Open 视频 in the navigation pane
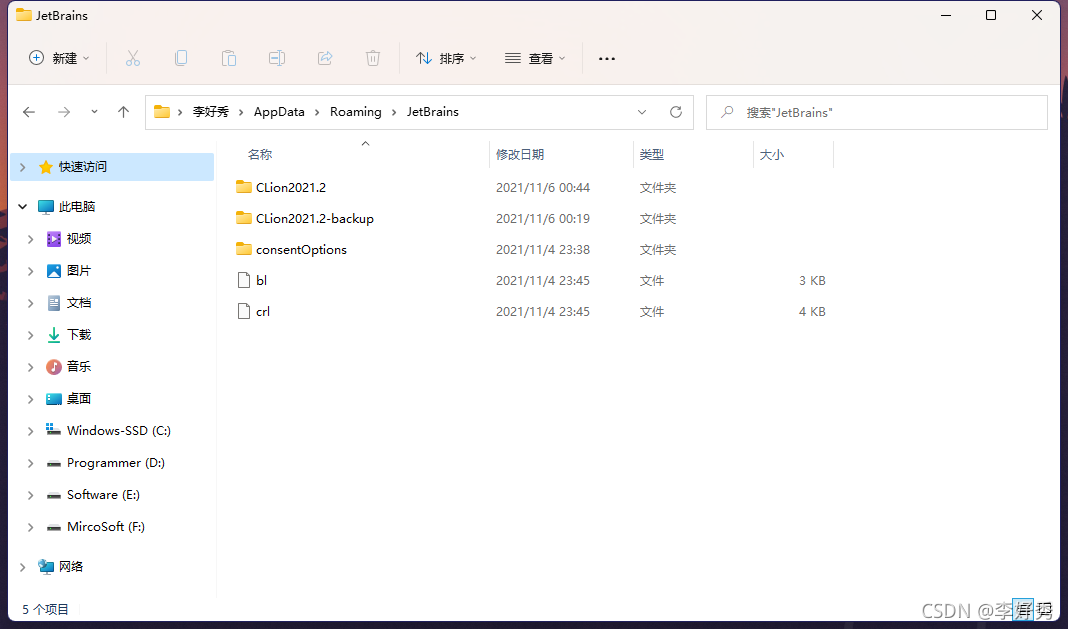The width and height of the screenshot is (1068, 629). [78, 239]
